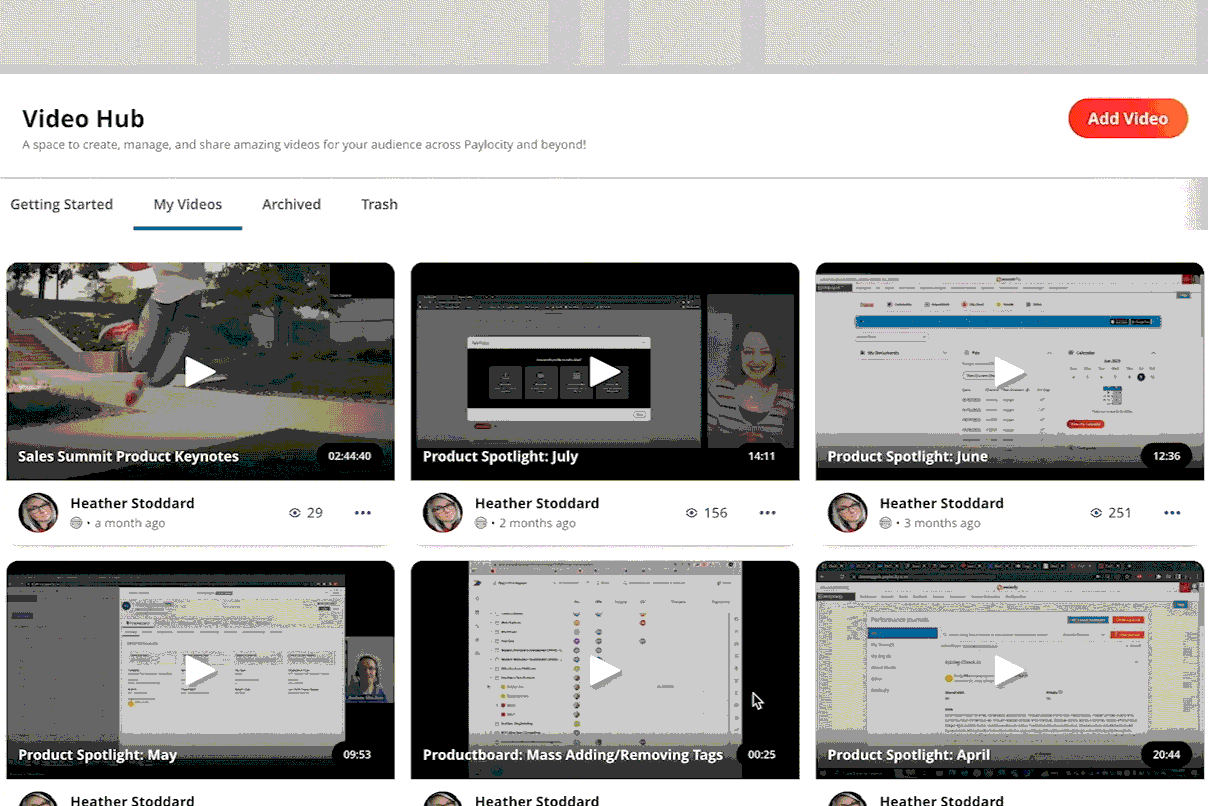Play the Product Spotlight: June video
The height and width of the screenshot is (806, 1208).
[x=1010, y=372]
